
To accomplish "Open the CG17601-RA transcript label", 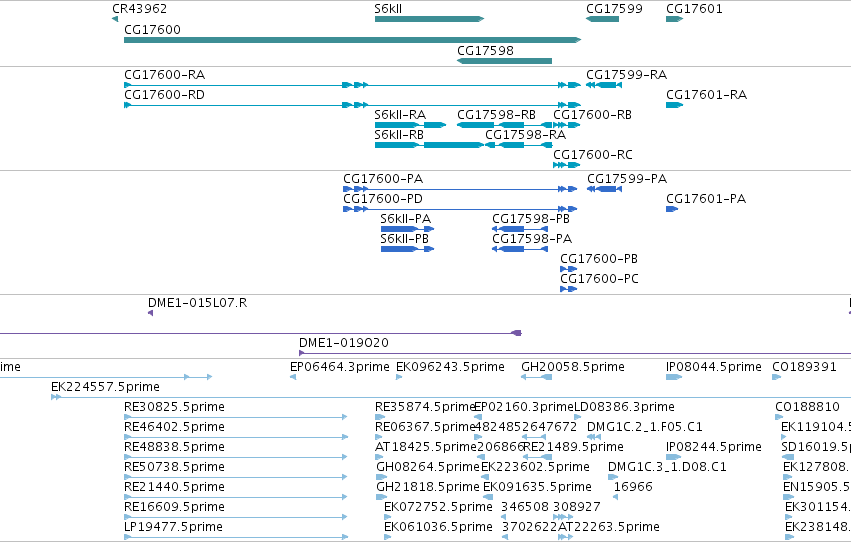I will point(707,94).
